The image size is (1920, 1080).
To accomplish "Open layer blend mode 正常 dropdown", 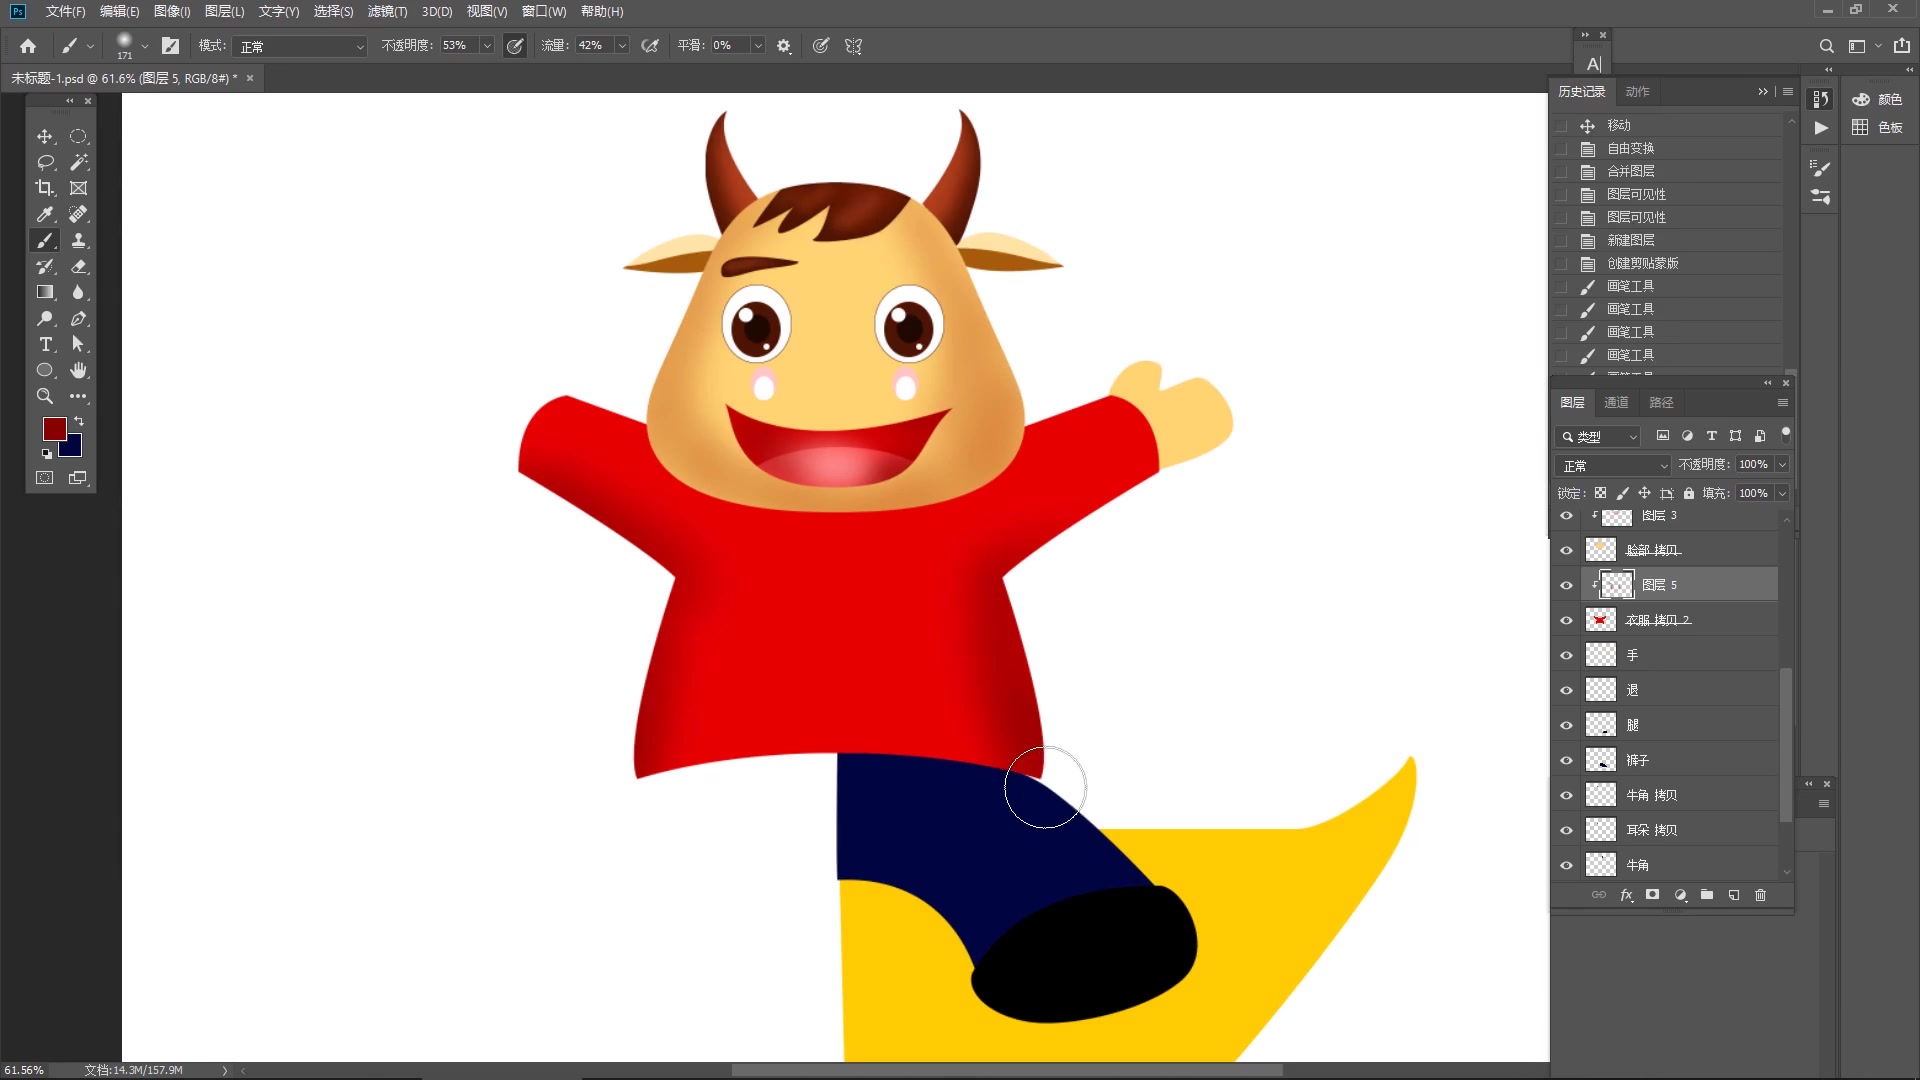I will (1613, 465).
